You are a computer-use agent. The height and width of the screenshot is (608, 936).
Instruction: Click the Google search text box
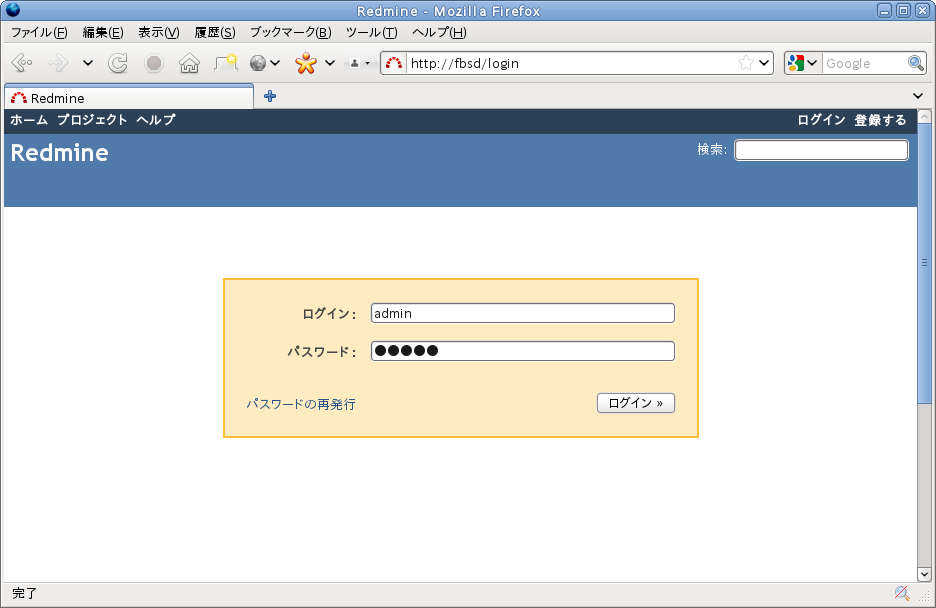865,63
